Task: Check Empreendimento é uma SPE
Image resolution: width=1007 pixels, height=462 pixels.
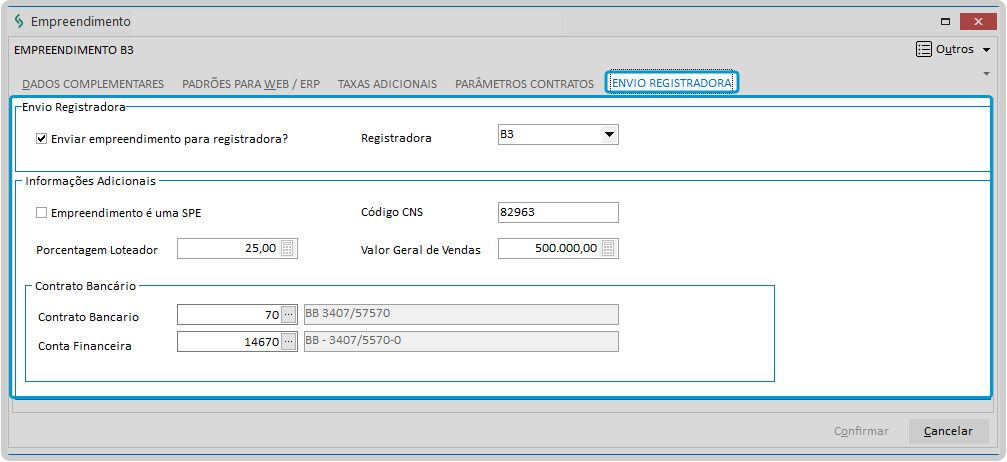Action: (42, 213)
